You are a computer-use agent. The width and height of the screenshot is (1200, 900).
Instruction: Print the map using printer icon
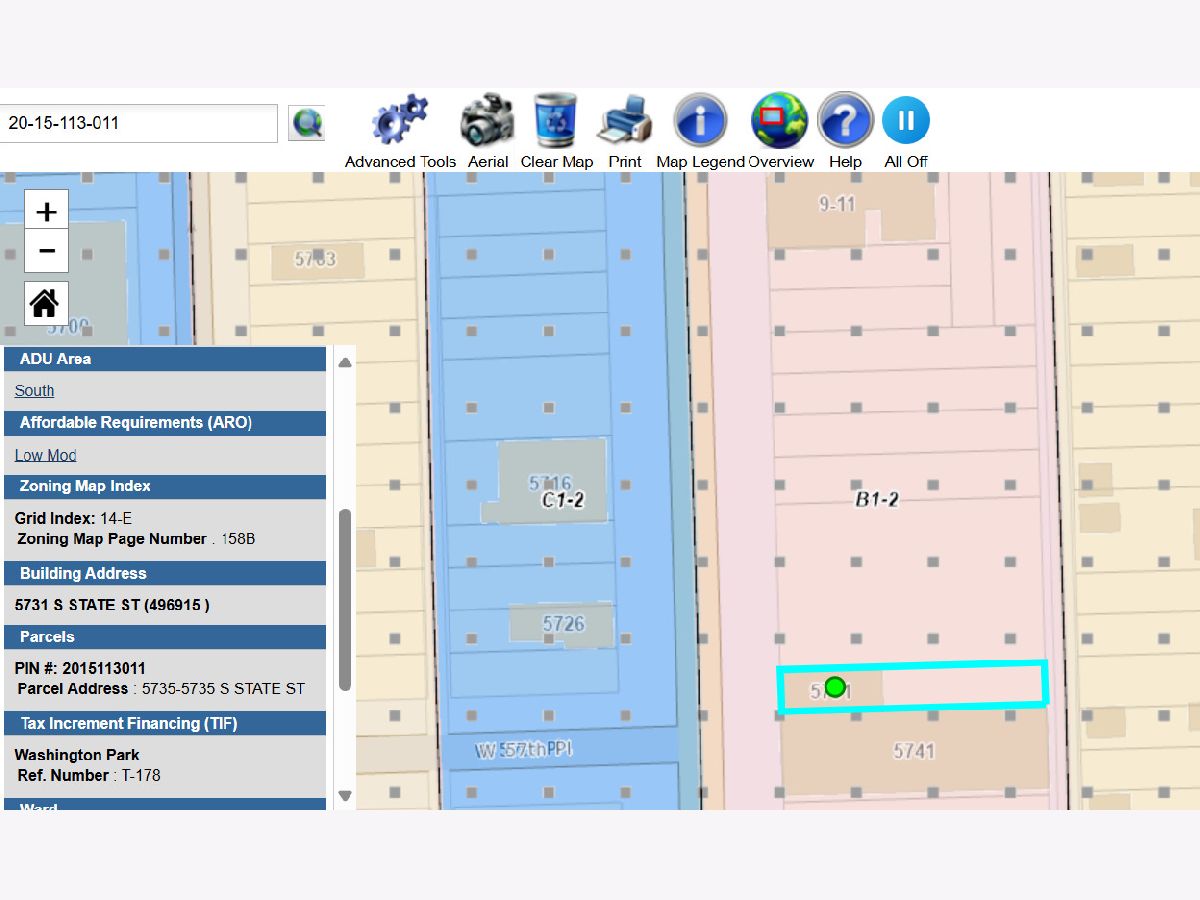pyautogui.click(x=625, y=122)
